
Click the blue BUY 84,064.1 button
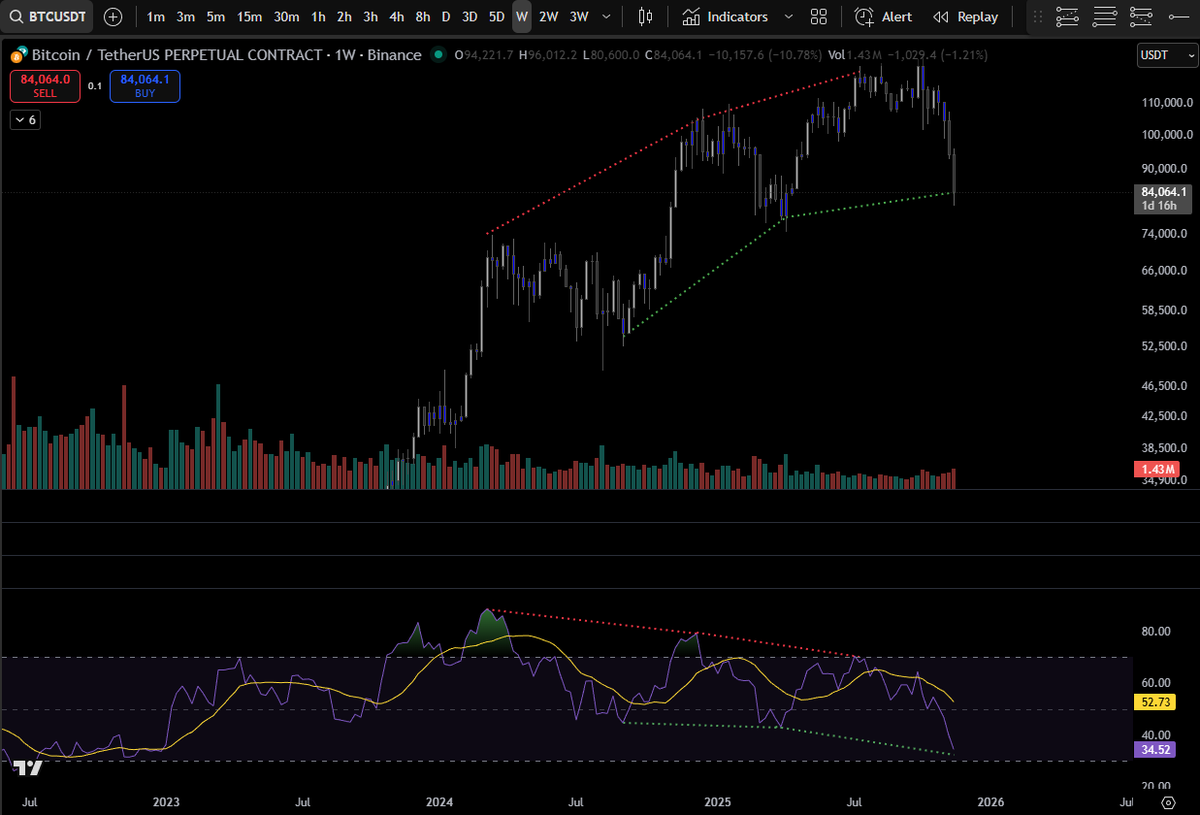pos(145,86)
